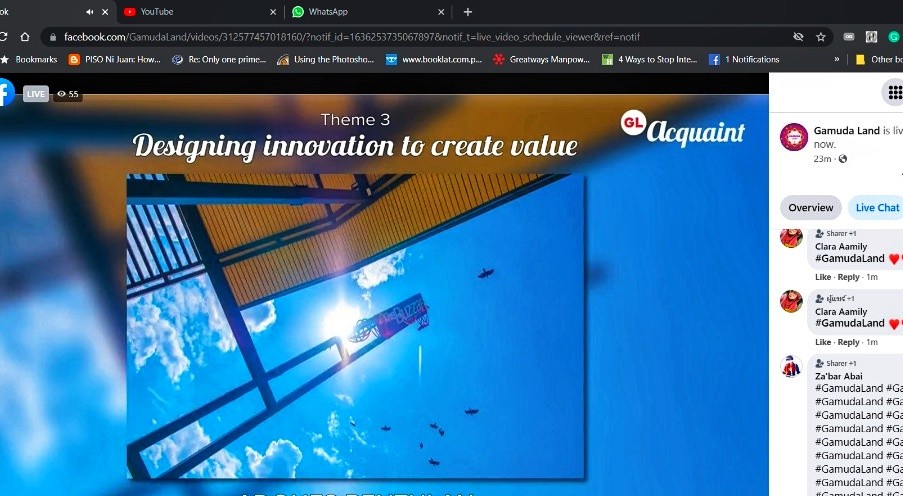Click the gray link-shaped extension icon

click(x=849, y=37)
